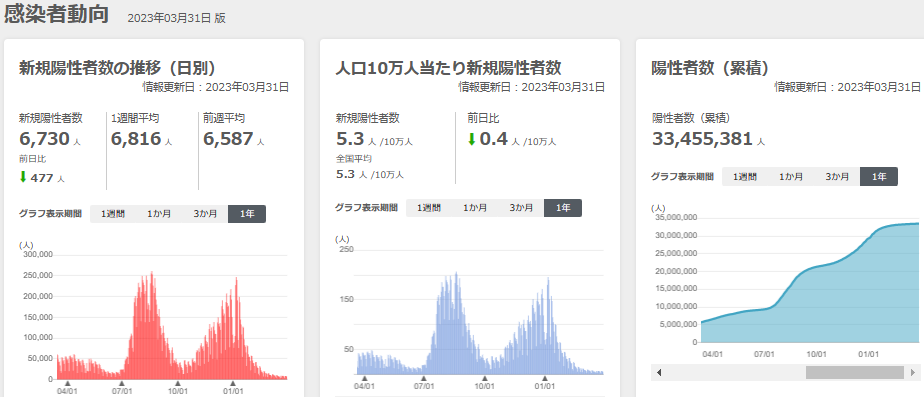
Task: Click the 250 y-axis label in the blue chart
Action: [x=346, y=250]
